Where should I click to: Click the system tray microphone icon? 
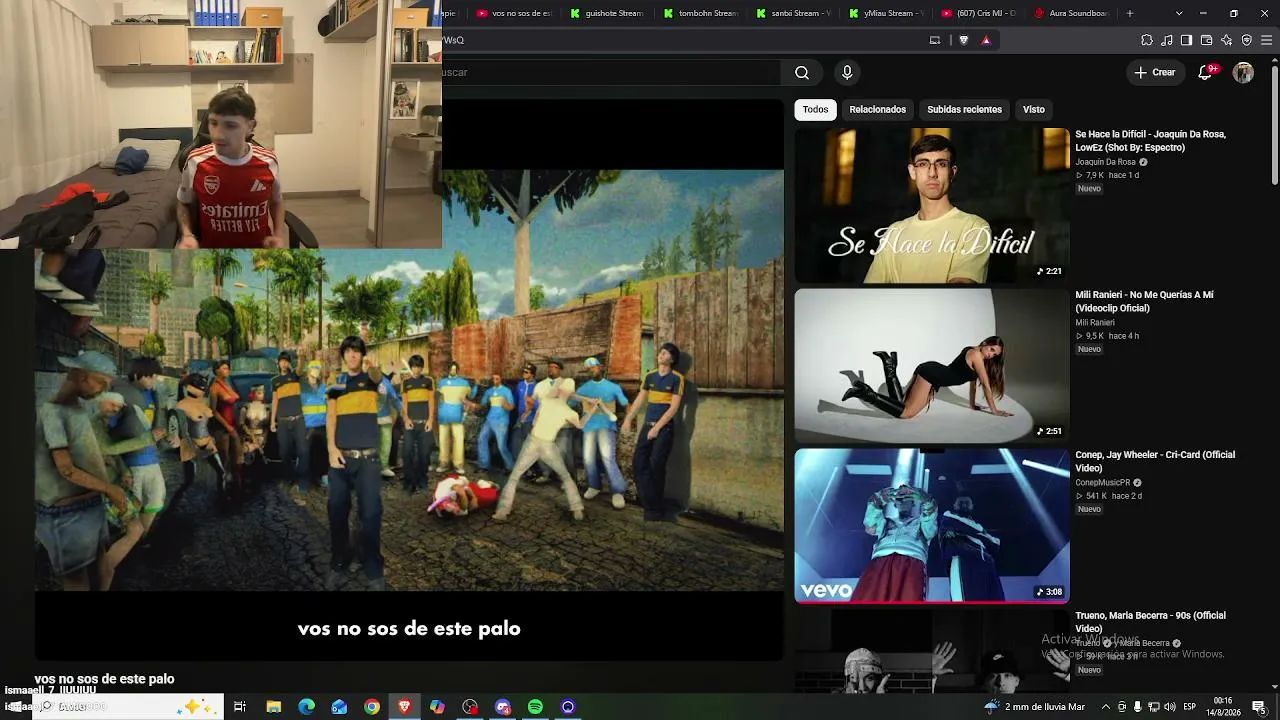pos(1138,707)
